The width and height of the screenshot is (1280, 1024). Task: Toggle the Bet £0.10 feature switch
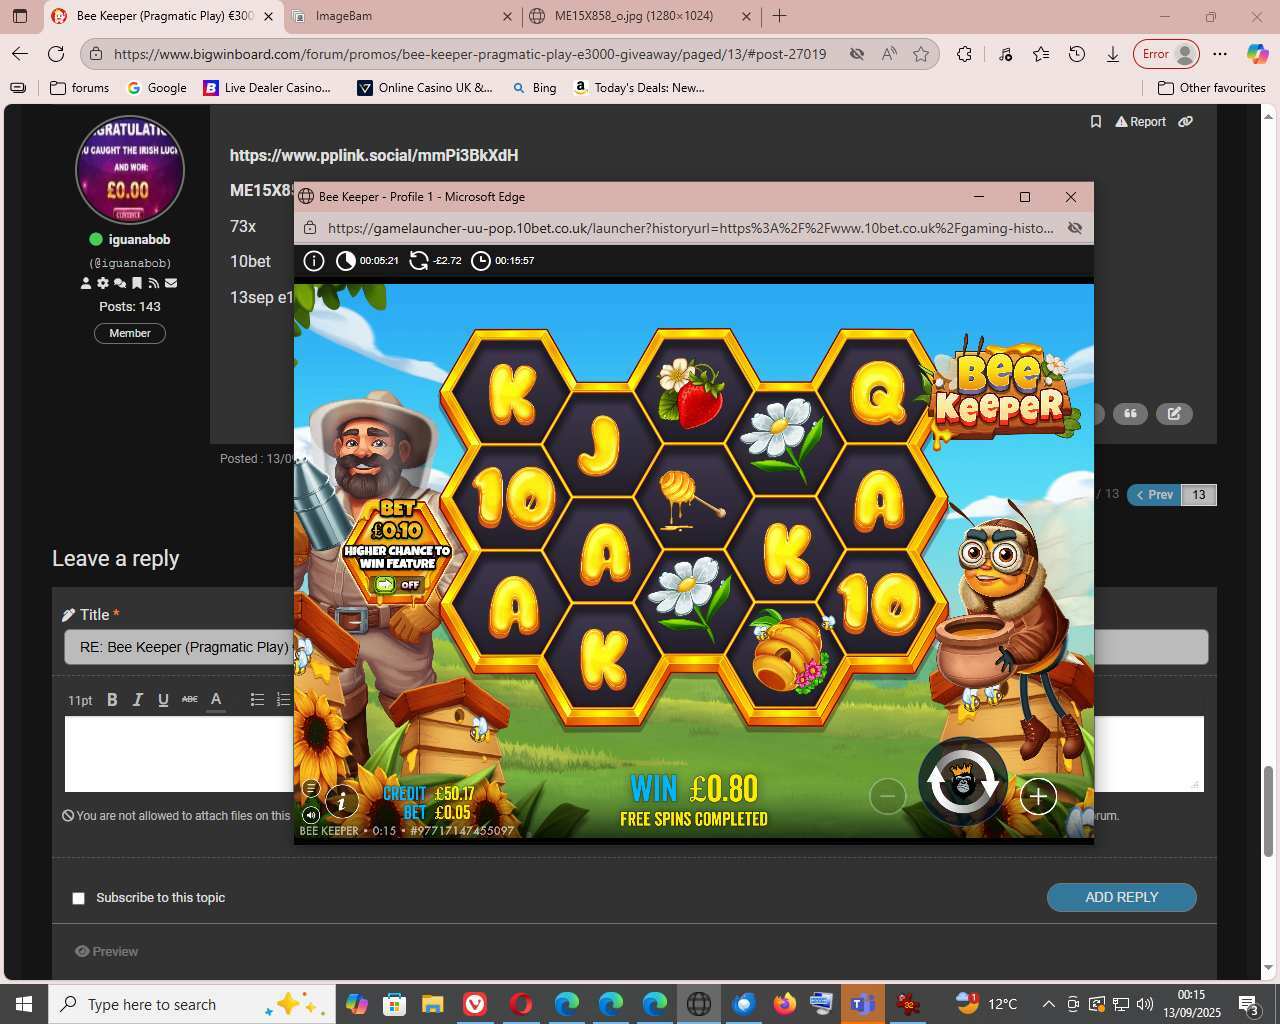tap(397, 585)
